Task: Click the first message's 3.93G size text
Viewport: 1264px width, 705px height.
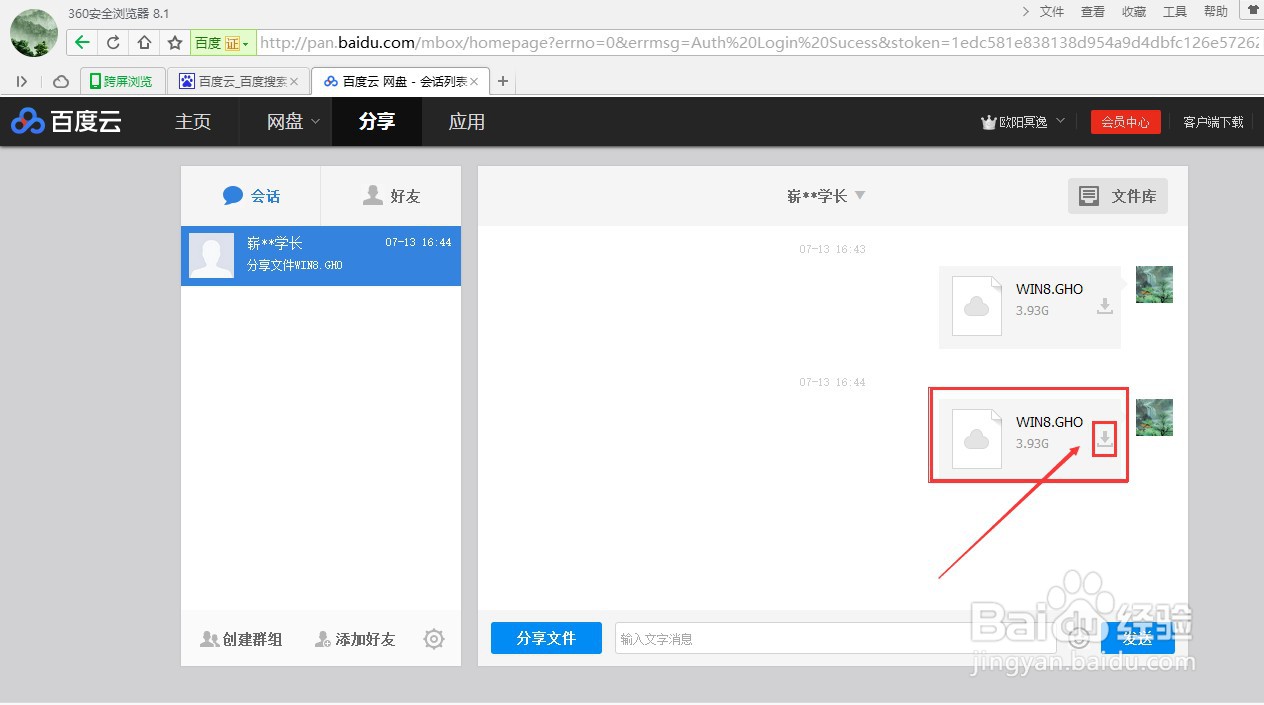Action: [1032, 311]
